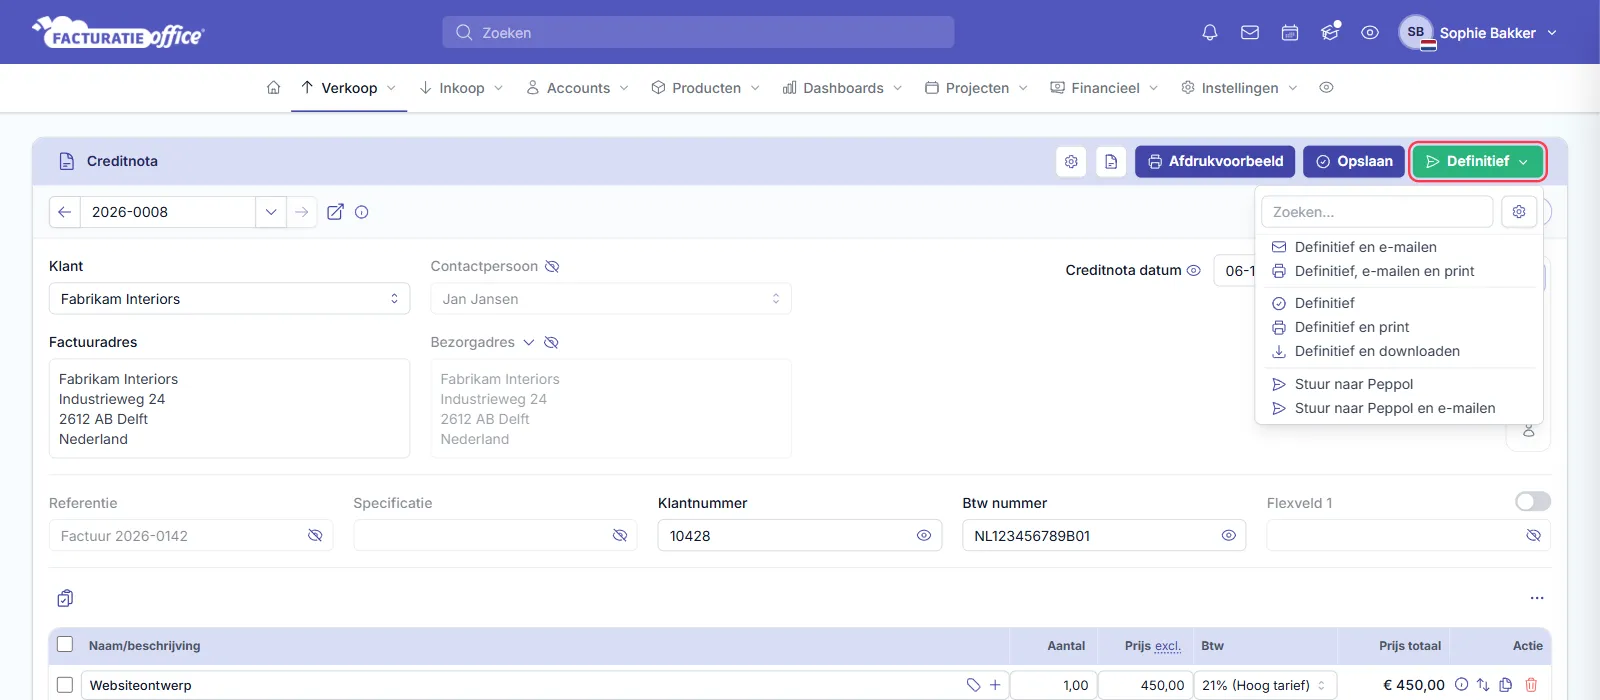
Task: Click the green Definitief button
Action: pyautogui.click(x=1478, y=161)
